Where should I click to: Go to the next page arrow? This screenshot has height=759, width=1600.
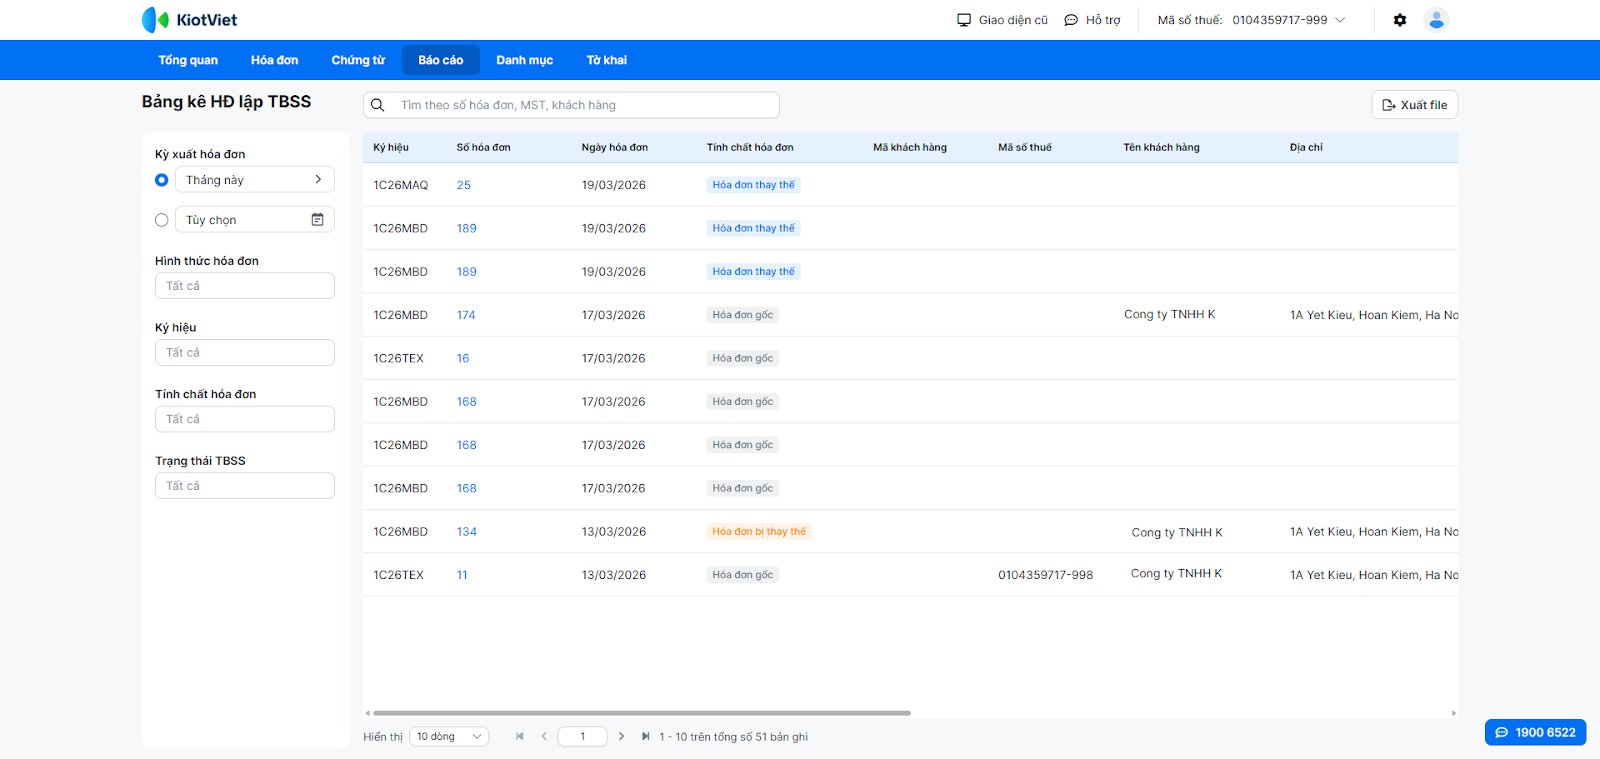[621, 737]
